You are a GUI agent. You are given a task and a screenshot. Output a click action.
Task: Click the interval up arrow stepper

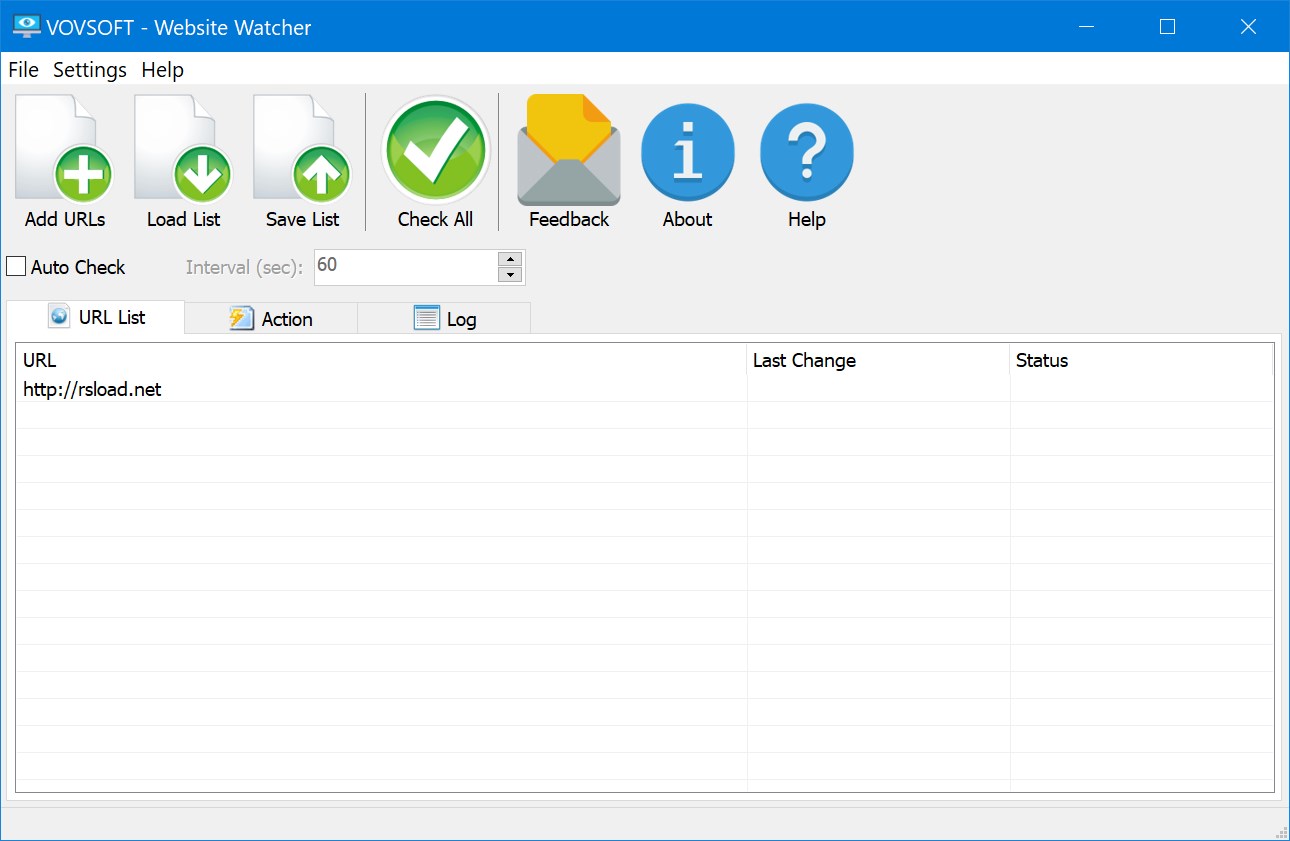(x=510, y=260)
